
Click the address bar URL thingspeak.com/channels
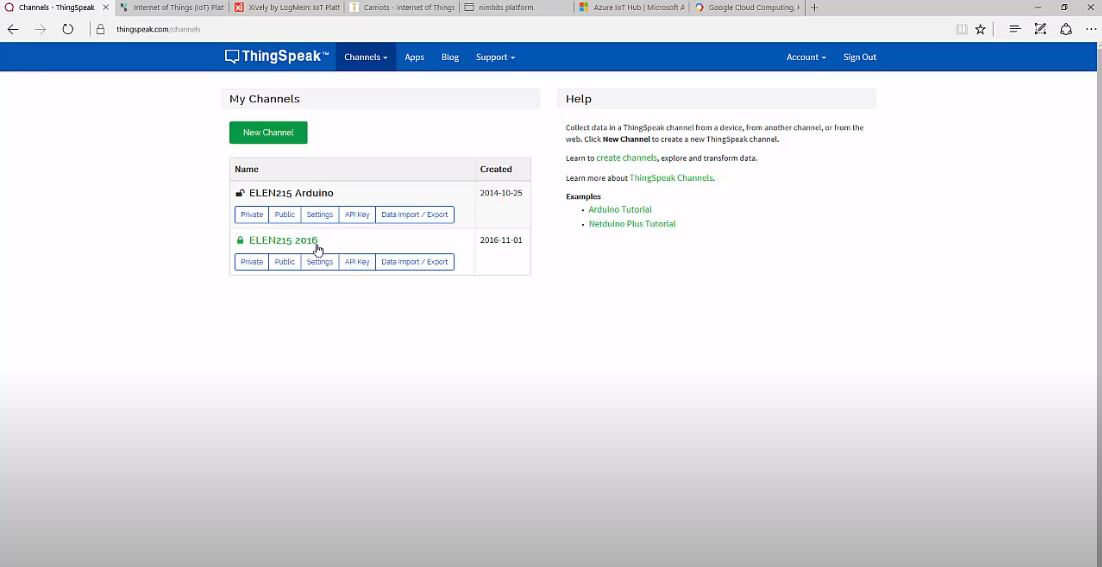click(158, 30)
